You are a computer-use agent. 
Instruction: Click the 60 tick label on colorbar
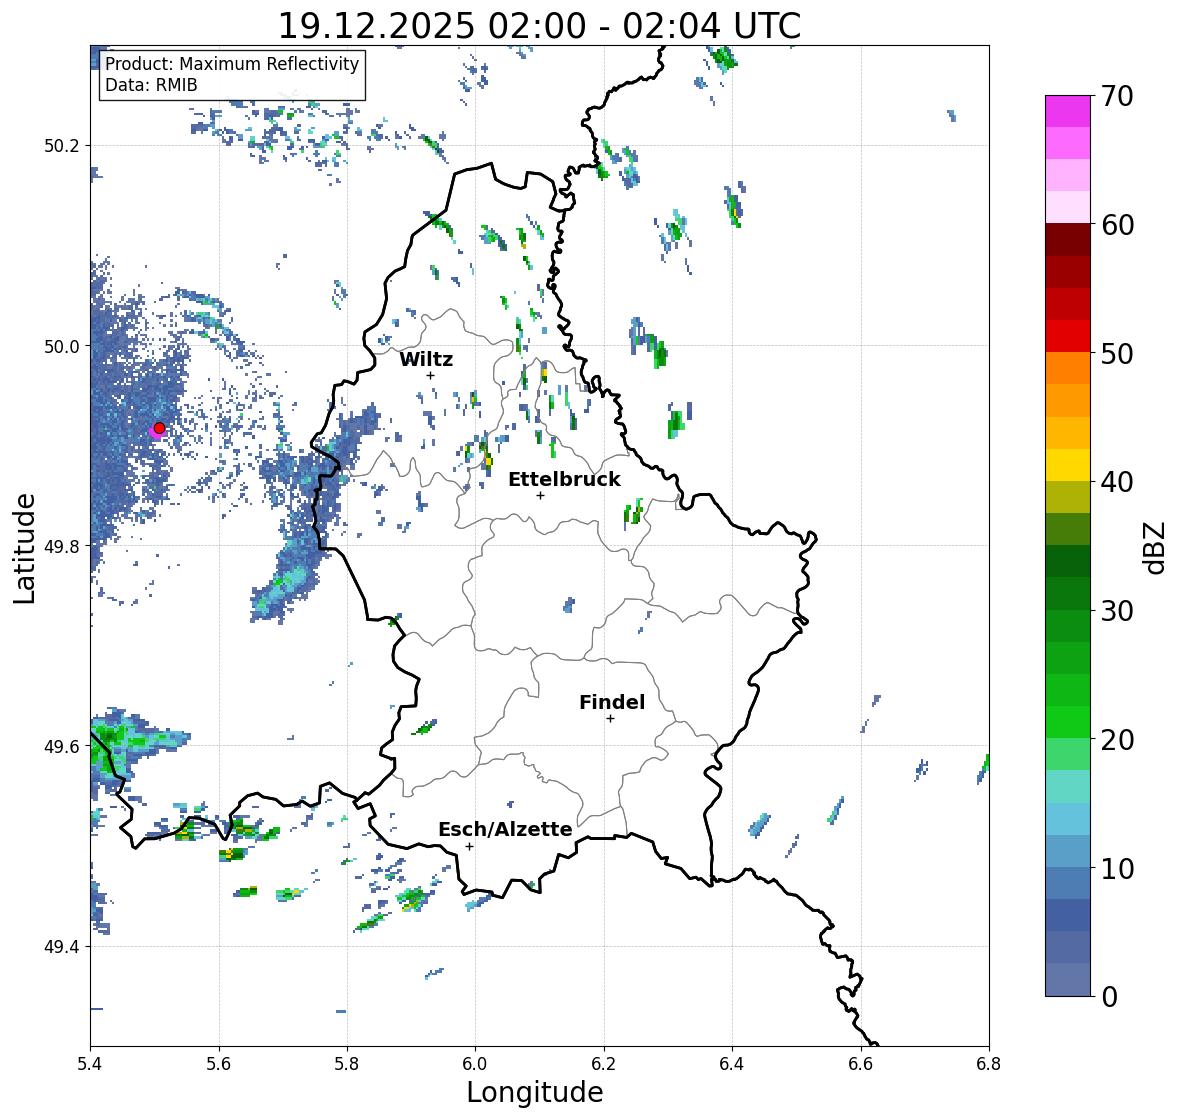point(1117,225)
